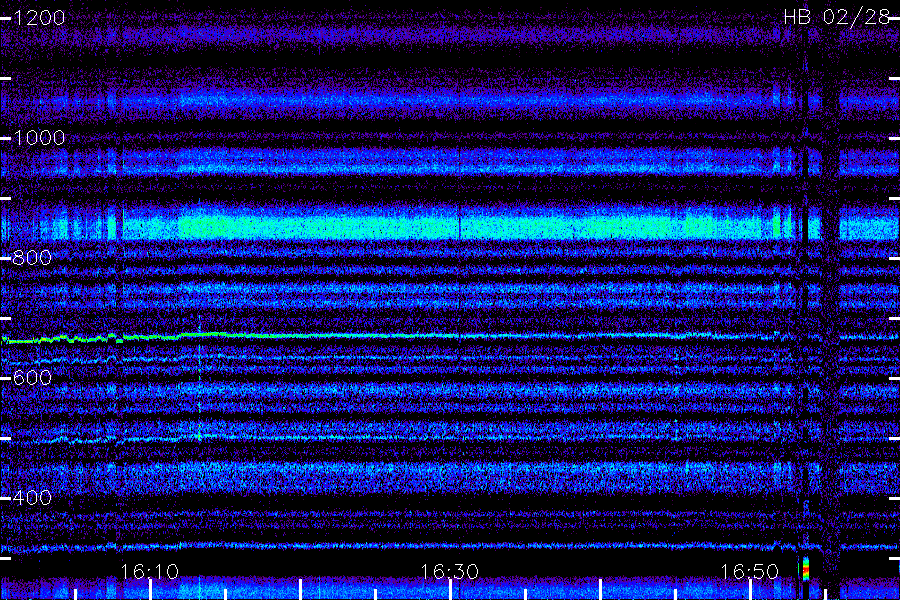The height and width of the screenshot is (600, 900).
Task: Click the 16:50 time label
Action: (749, 572)
